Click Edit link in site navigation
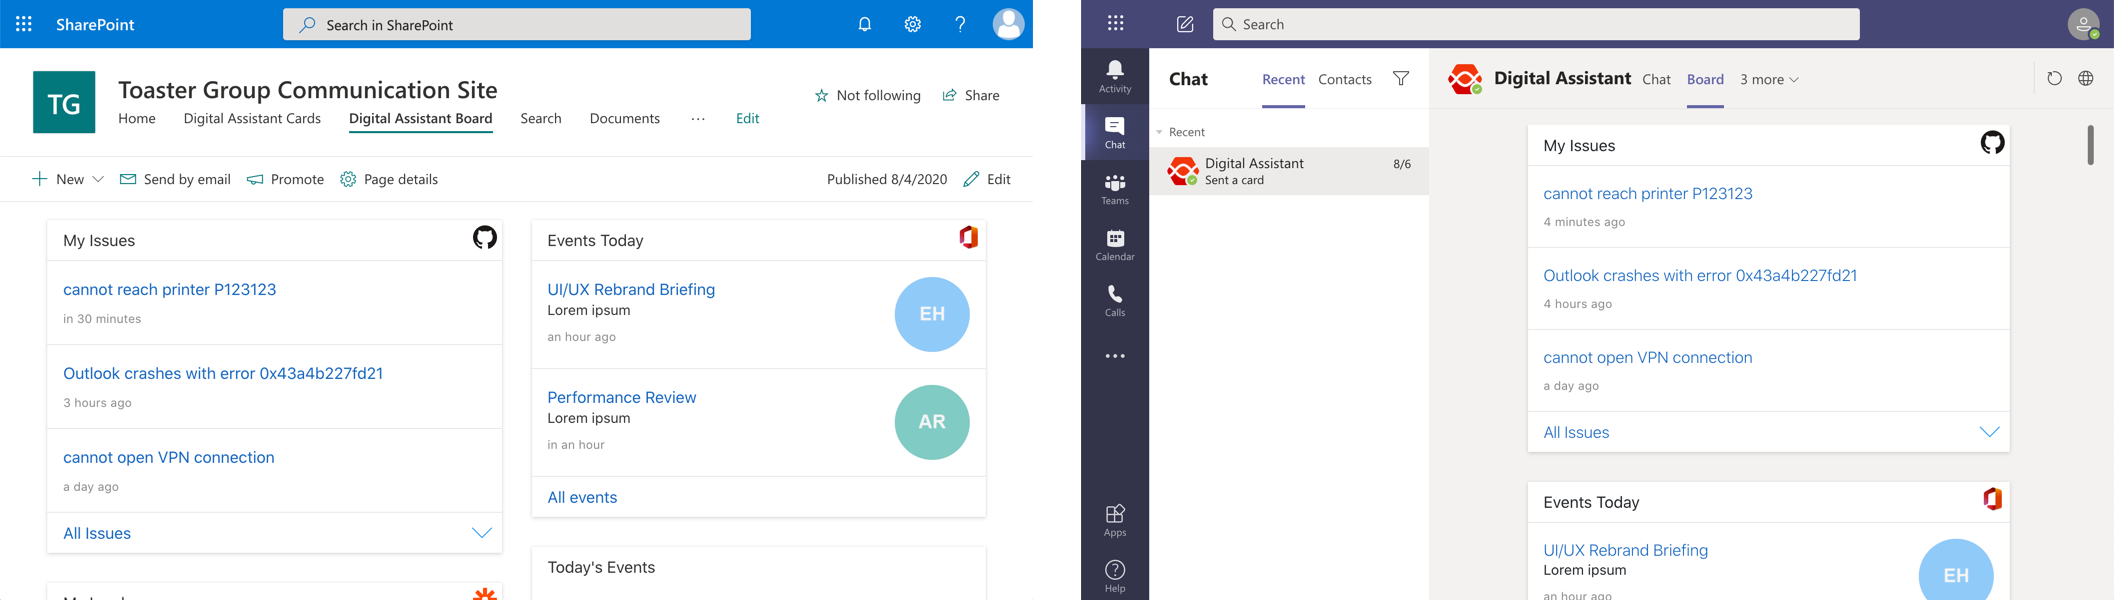This screenshot has height=600, width=2114. [747, 118]
